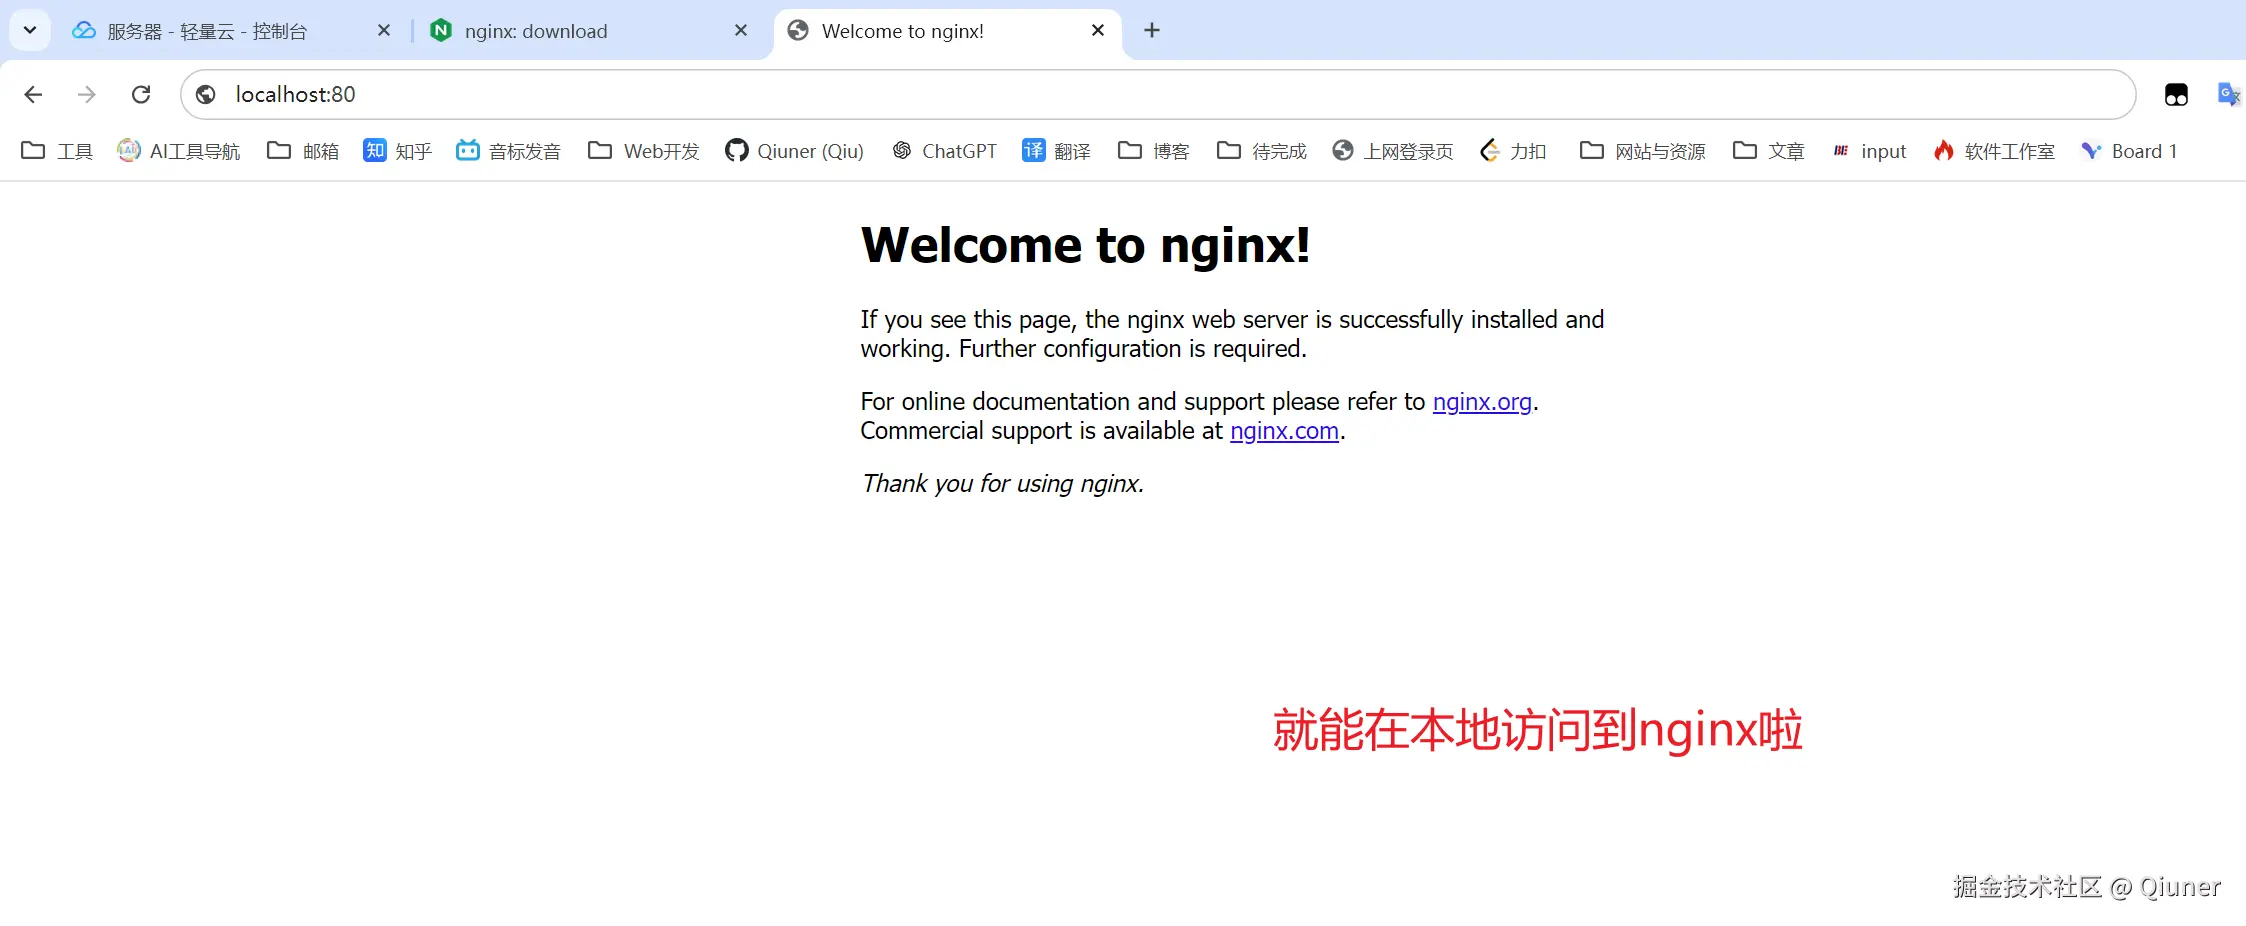Click the Welcome to nginx! heading

(1086, 245)
